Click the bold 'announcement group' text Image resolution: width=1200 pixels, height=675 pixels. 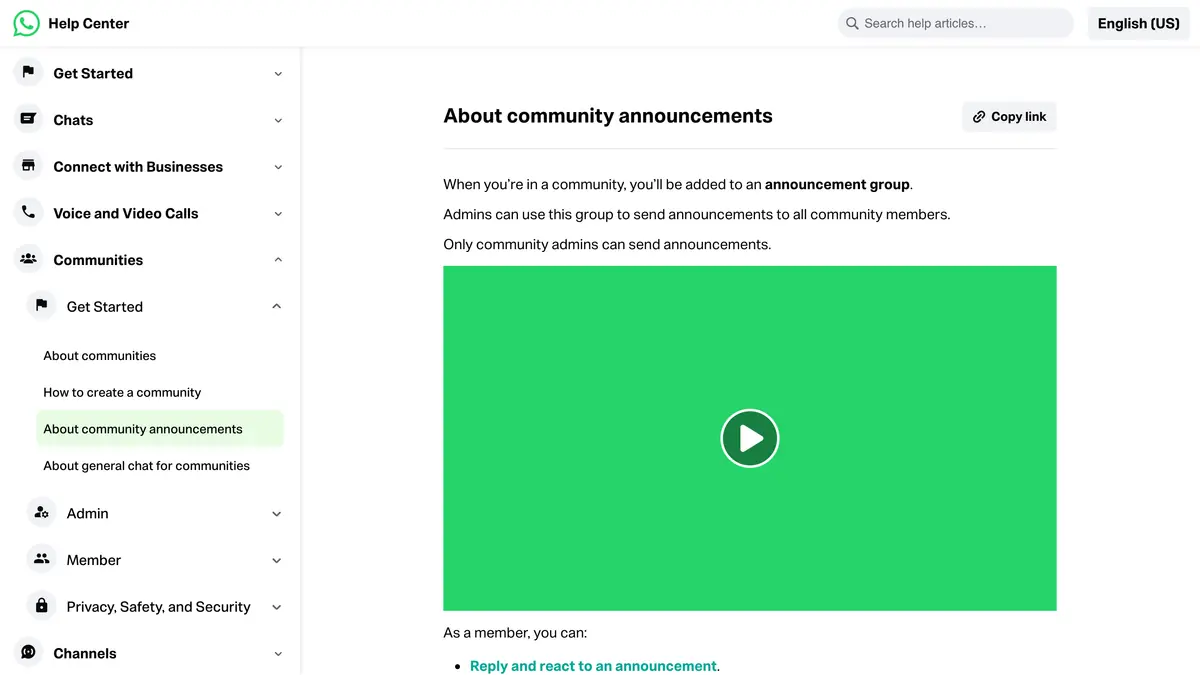837,184
